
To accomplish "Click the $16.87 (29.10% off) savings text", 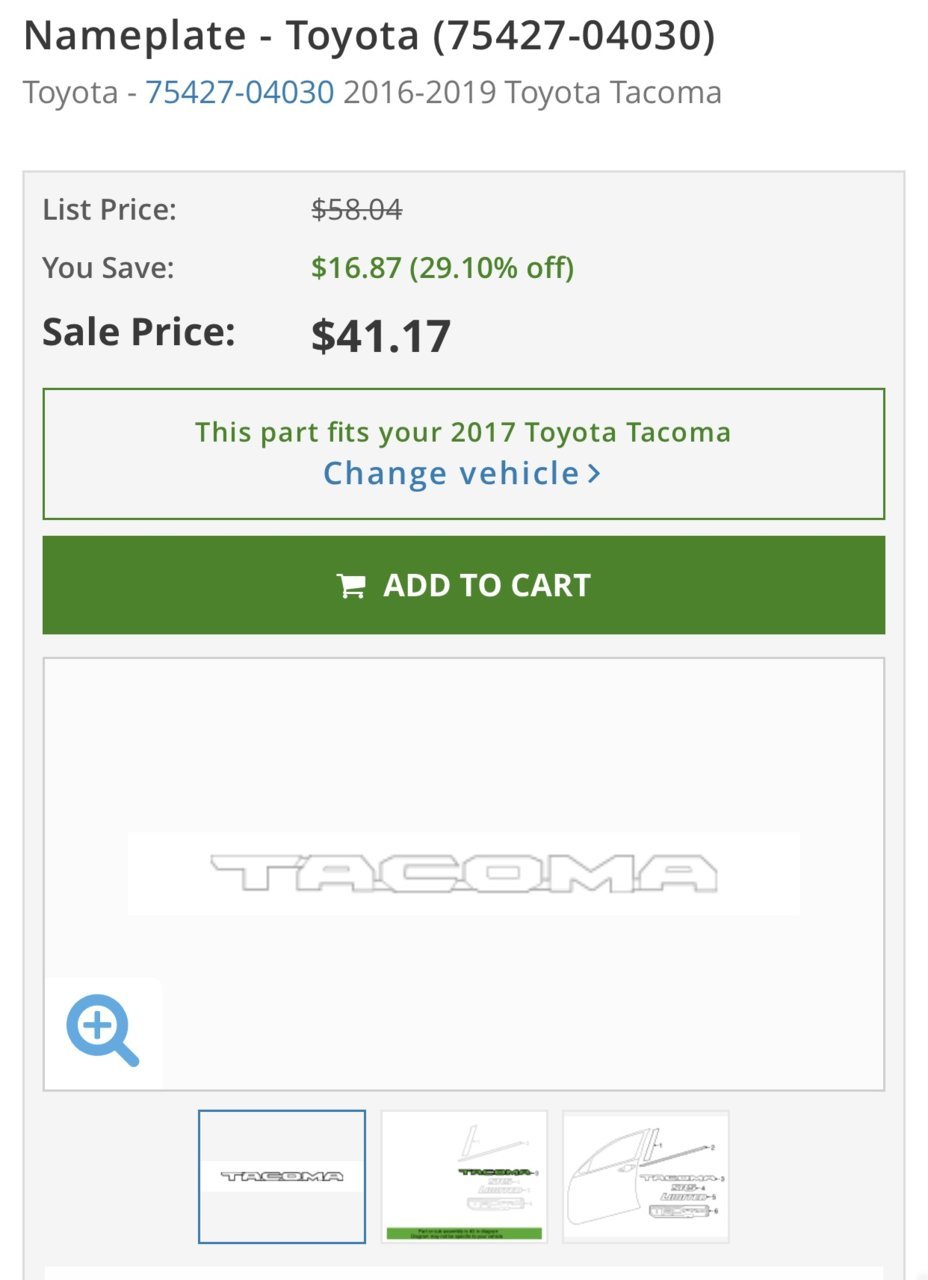I will click(x=443, y=268).
